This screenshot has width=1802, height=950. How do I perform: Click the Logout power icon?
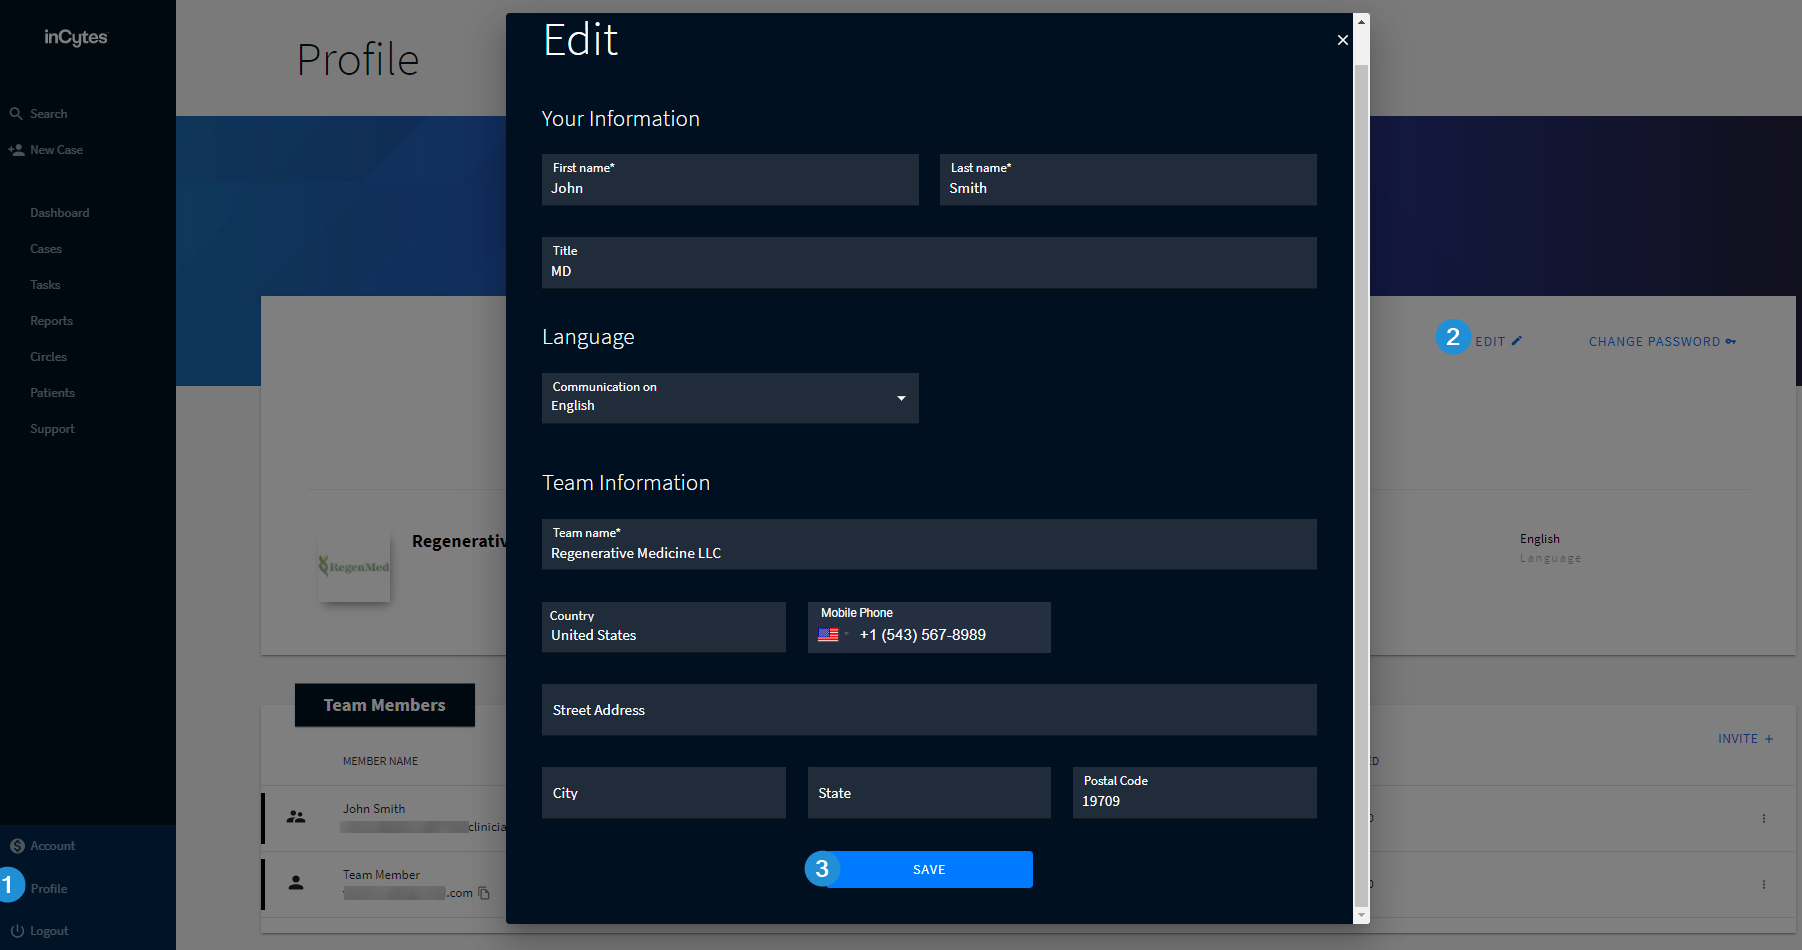(x=17, y=931)
